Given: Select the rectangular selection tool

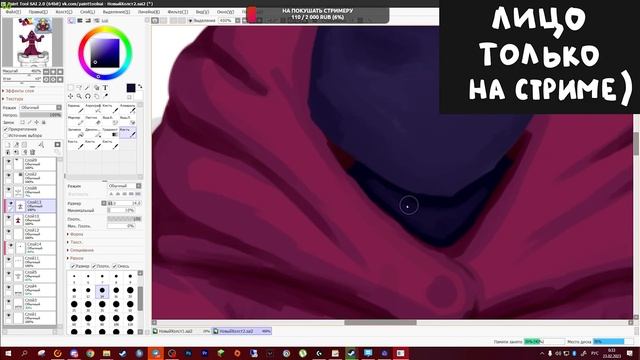Looking at the screenshot, I should click(70, 88).
